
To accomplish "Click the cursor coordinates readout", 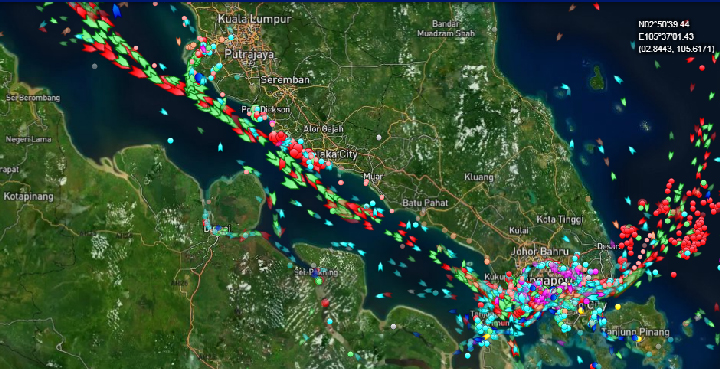I will click(x=676, y=36).
